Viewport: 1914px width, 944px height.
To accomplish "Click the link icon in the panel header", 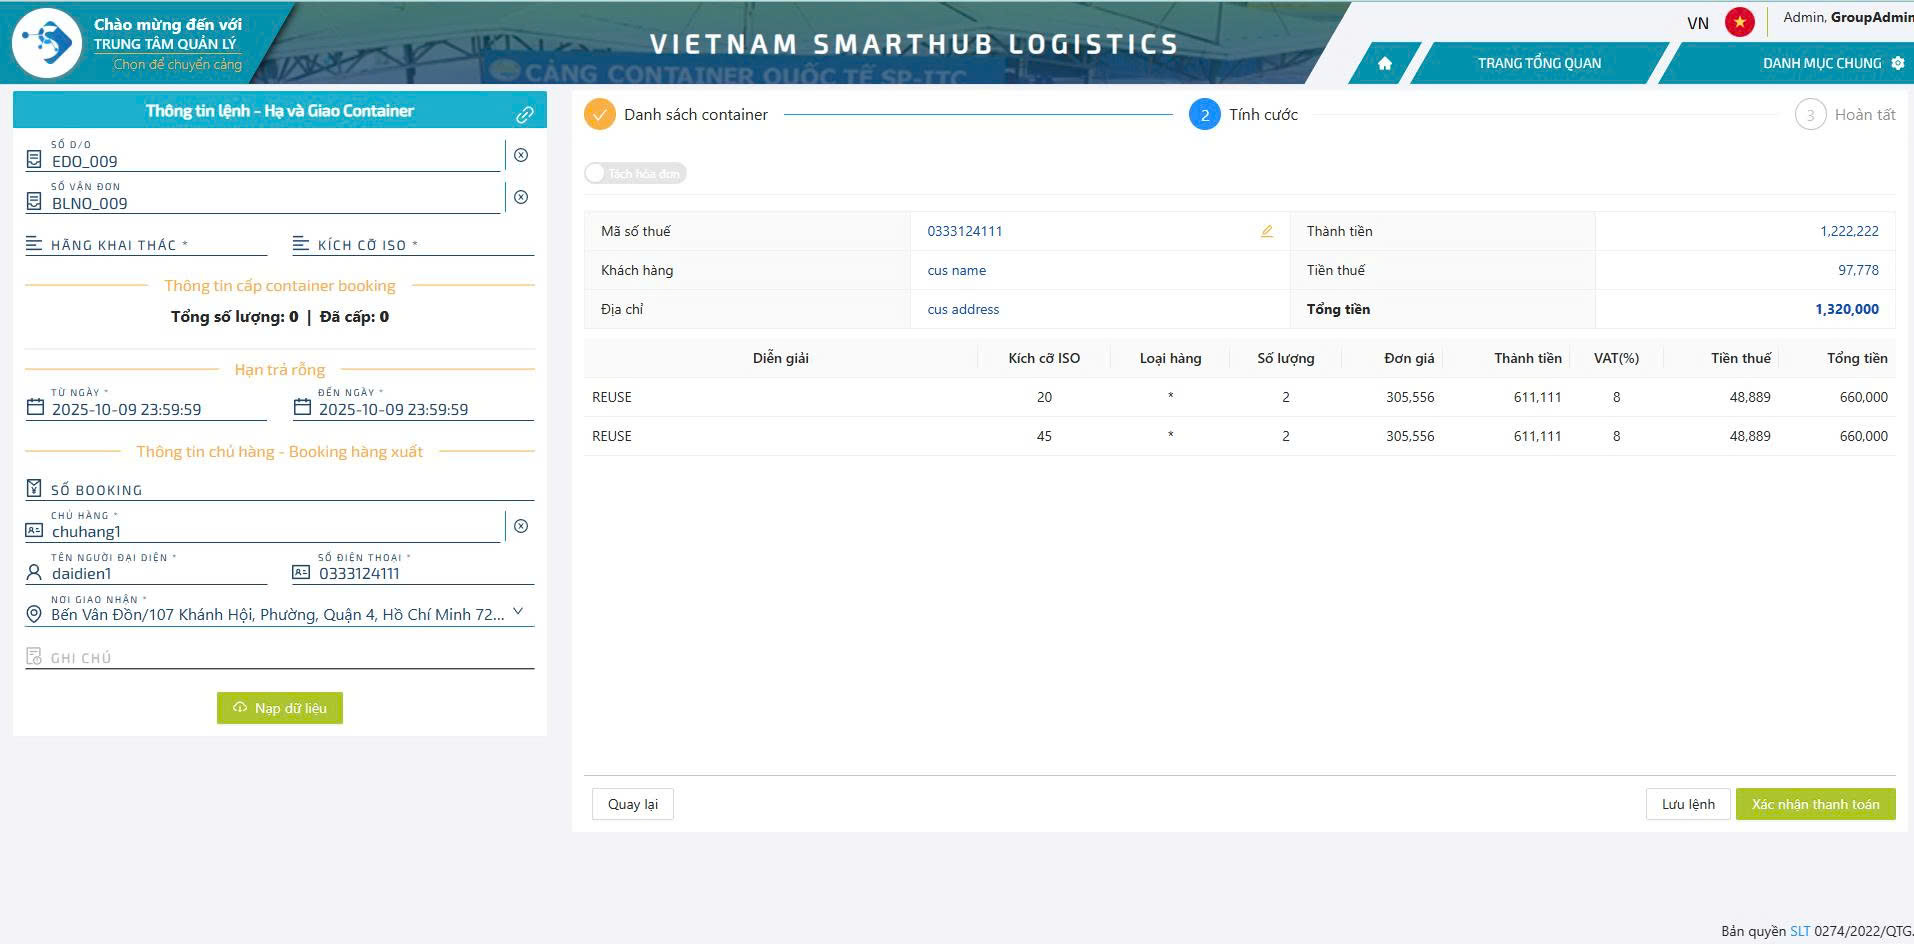I will click(524, 115).
